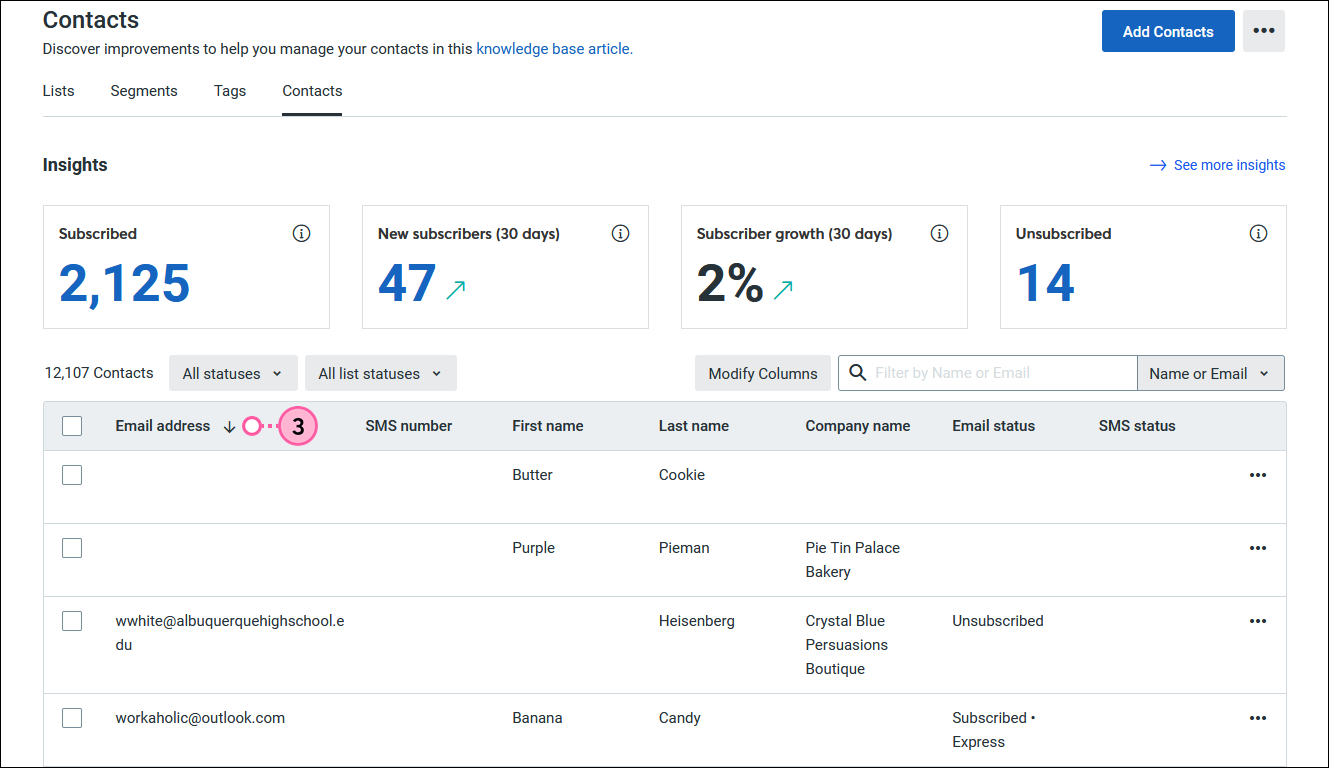Click the Company name column header
The height and width of the screenshot is (768, 1329).
[x=858, y=426]
